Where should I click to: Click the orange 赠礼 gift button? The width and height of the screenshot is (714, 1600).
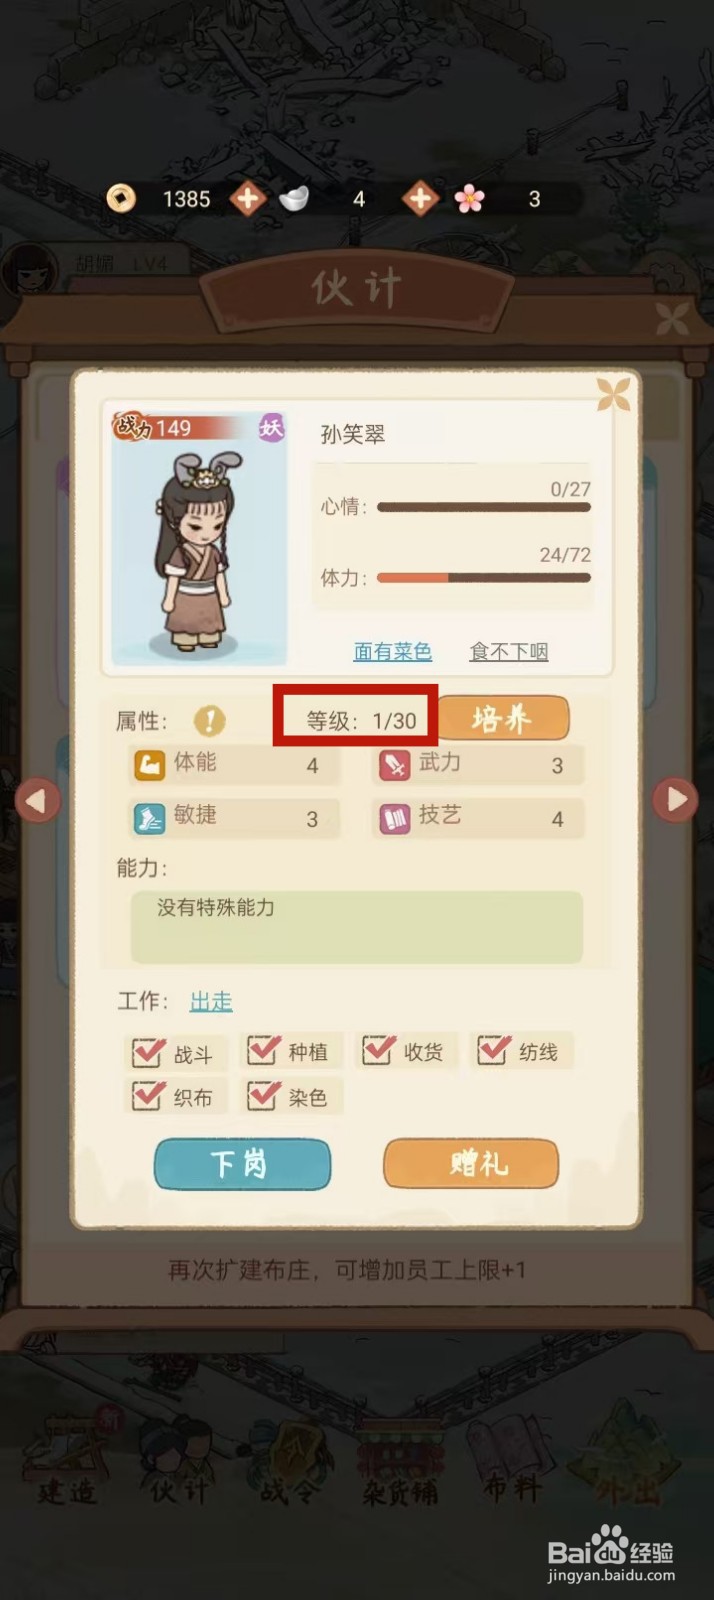[471, 1164]
